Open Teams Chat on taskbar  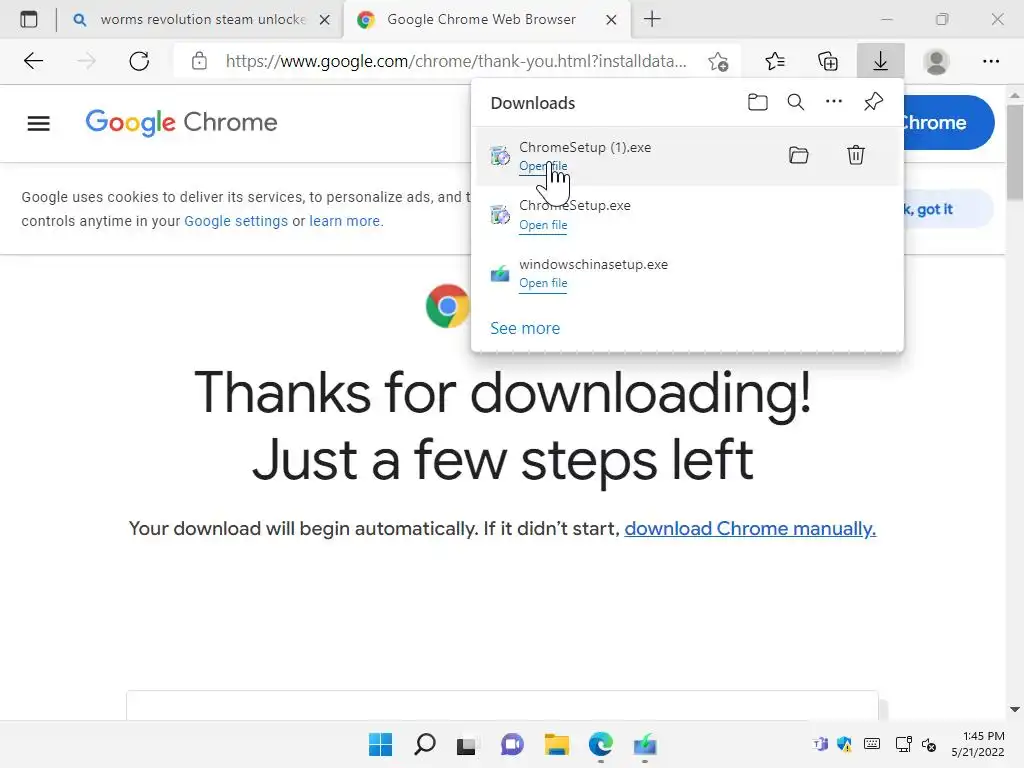tap(512, 744)
